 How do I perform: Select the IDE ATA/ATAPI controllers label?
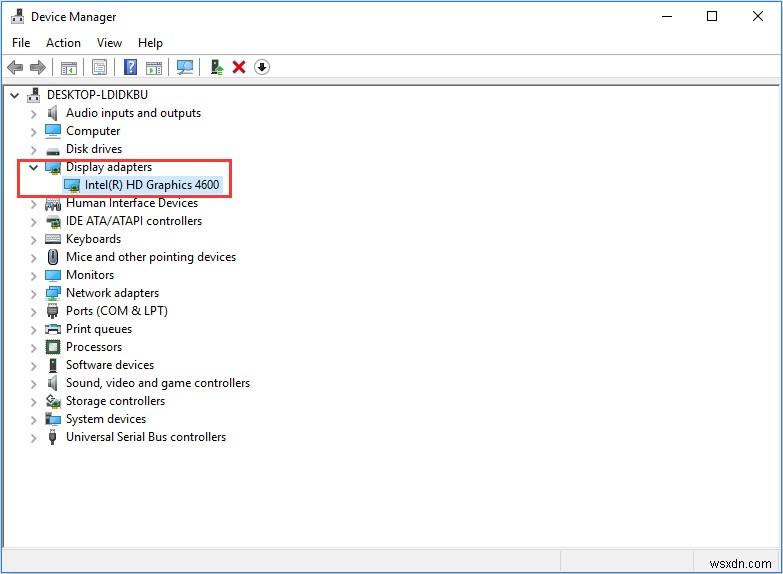134,221
